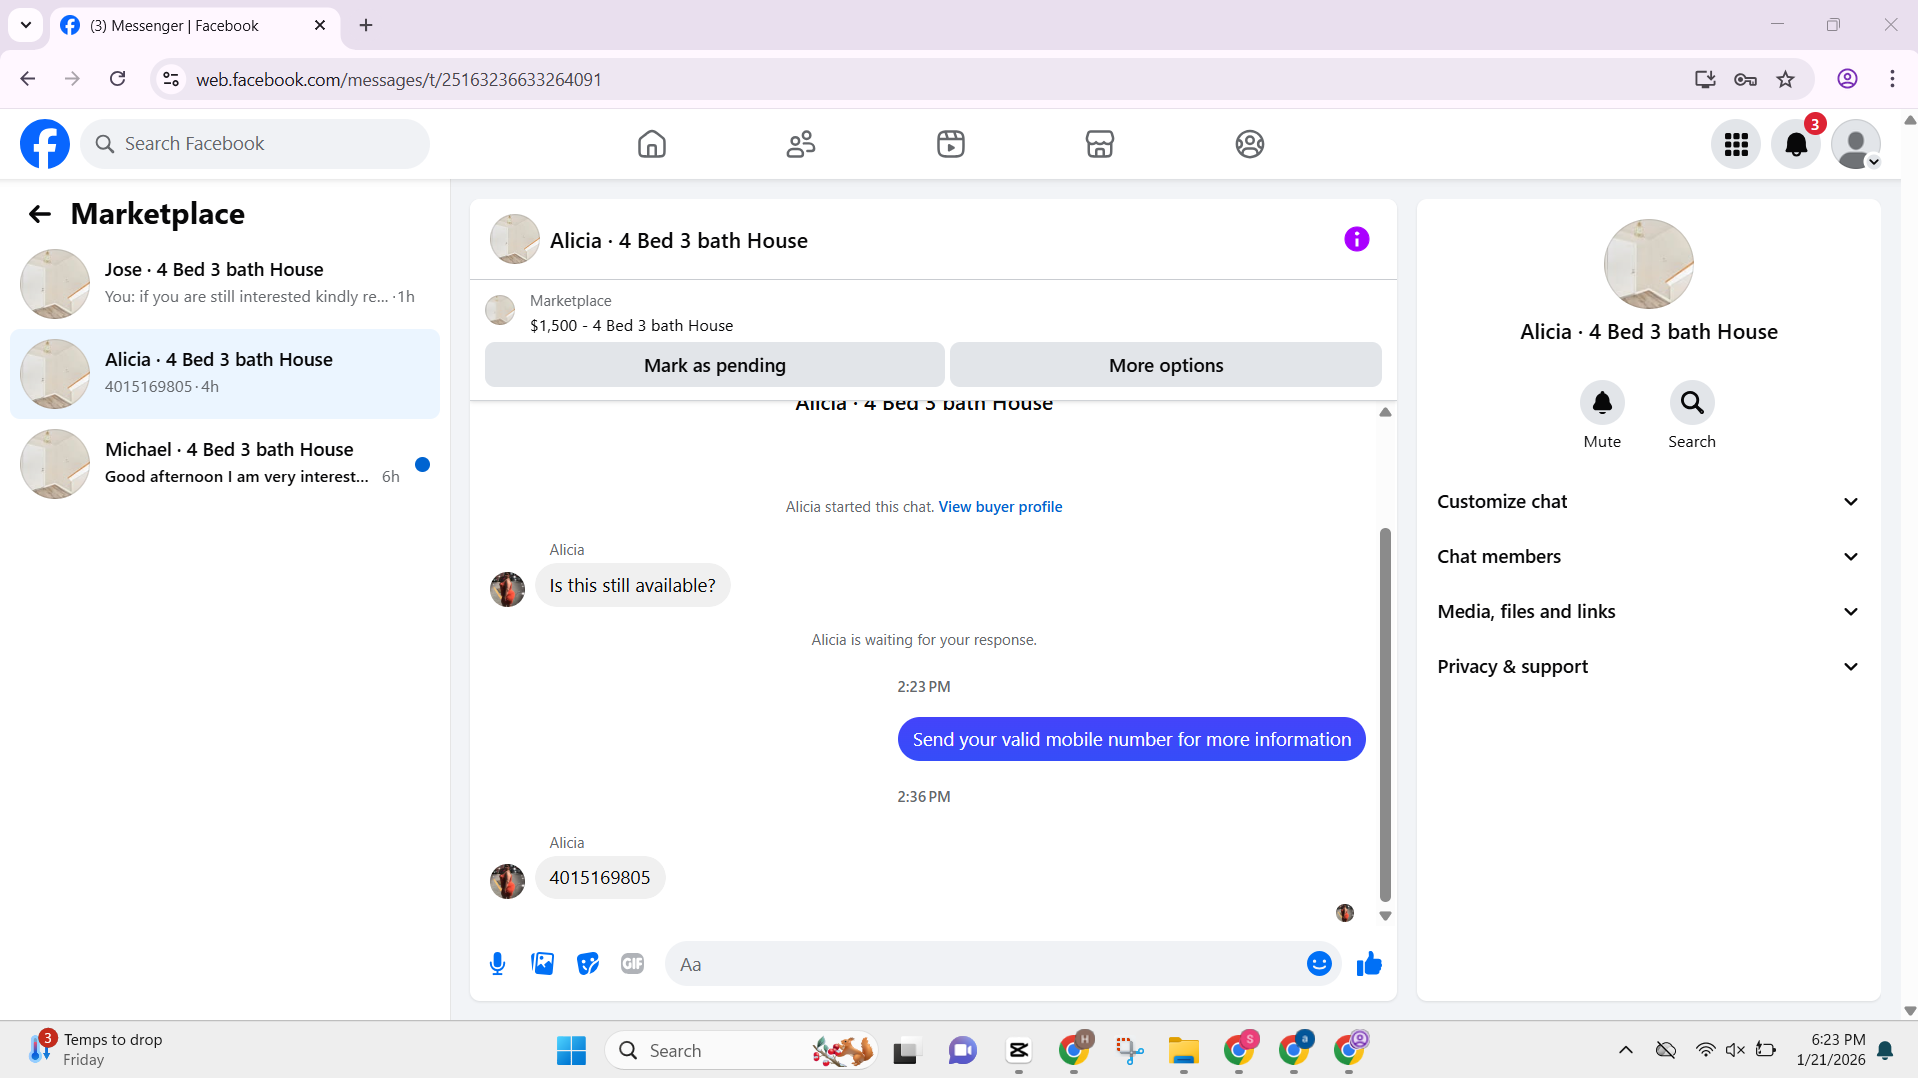Image resolution: width=1918 pixels, height=1078 pixels.
Task: Choose a sticker icon in composer
Action: tap(588, 964)
